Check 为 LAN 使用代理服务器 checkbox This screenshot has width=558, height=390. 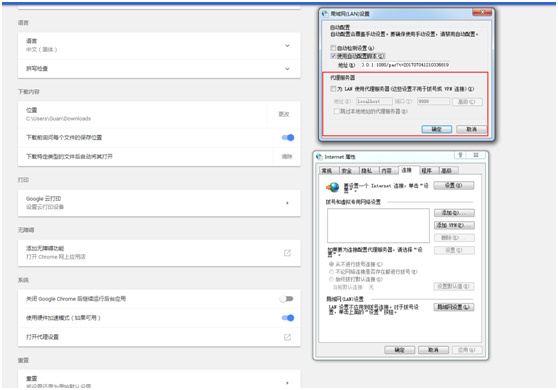coord(333,89)
